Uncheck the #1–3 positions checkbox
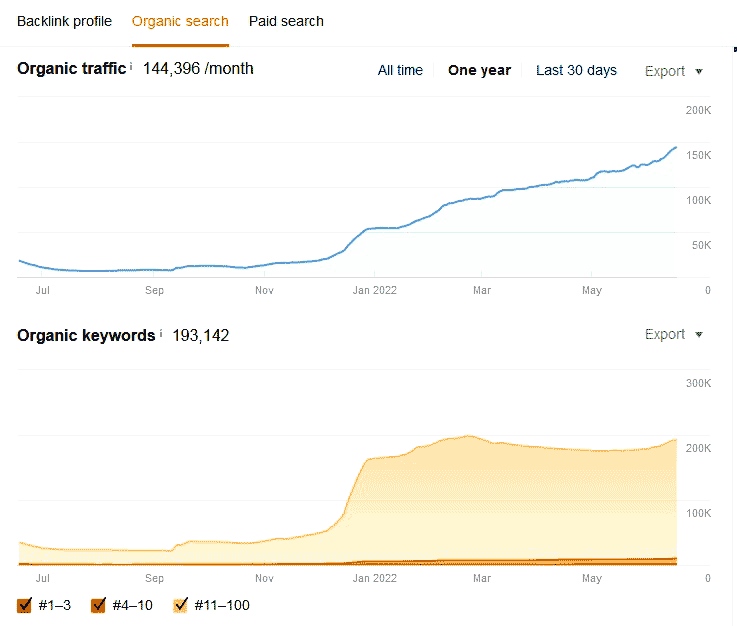The image size is (737, 626). tap(25, 605)
